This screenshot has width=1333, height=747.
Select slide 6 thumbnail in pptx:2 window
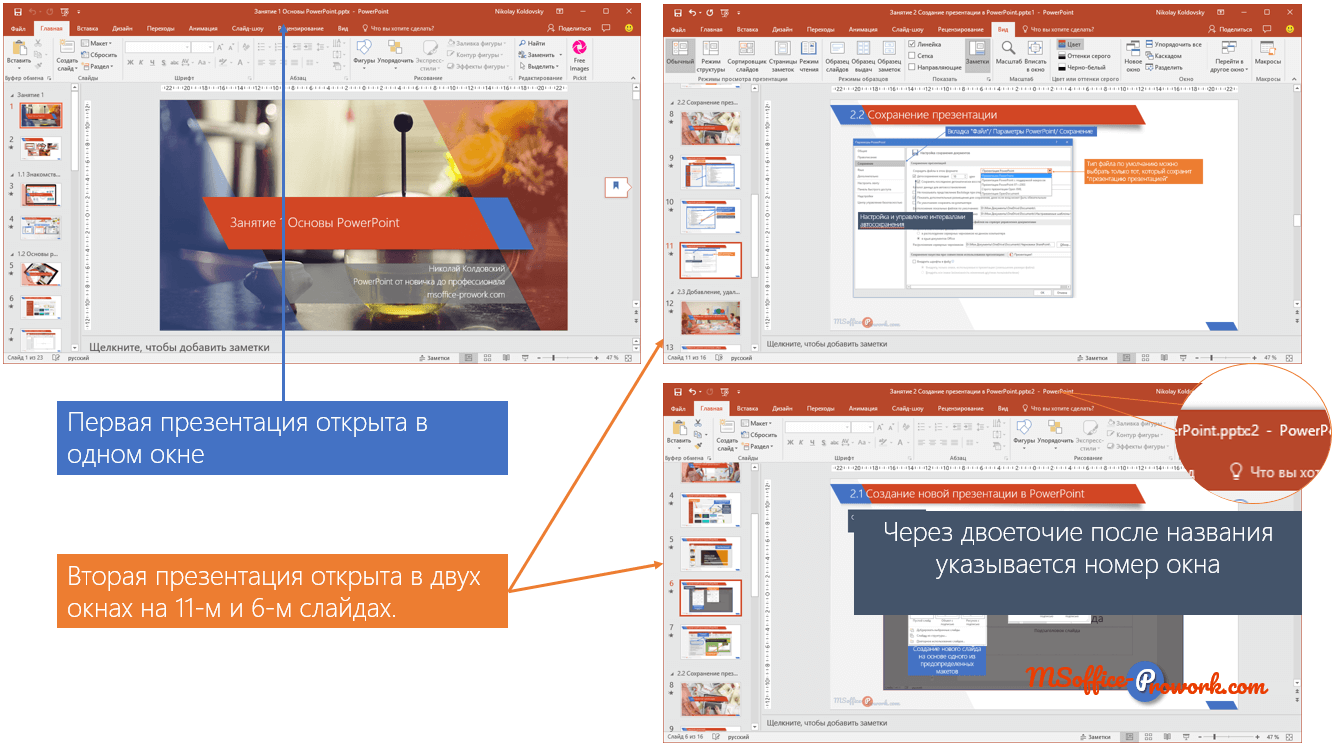pos(711,597)
